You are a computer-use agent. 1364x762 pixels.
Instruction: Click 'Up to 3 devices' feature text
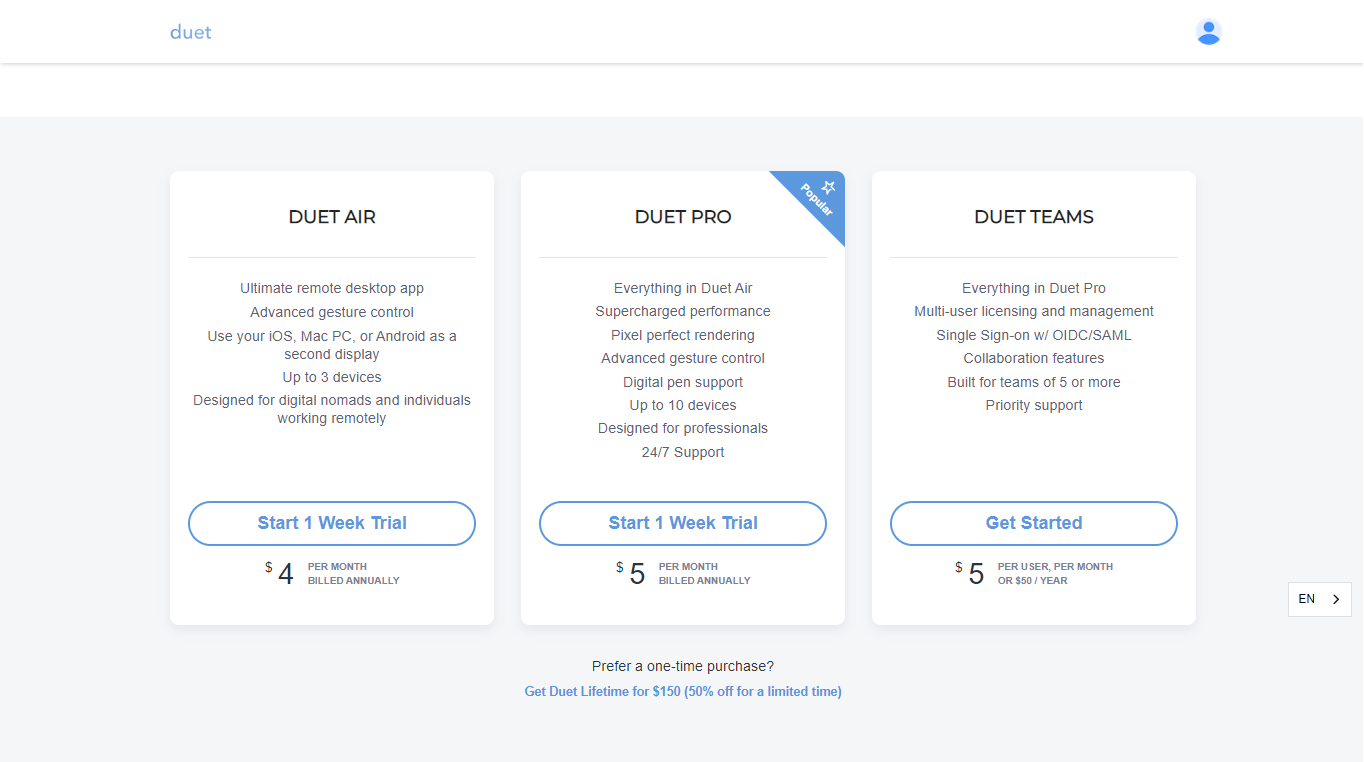332,377
